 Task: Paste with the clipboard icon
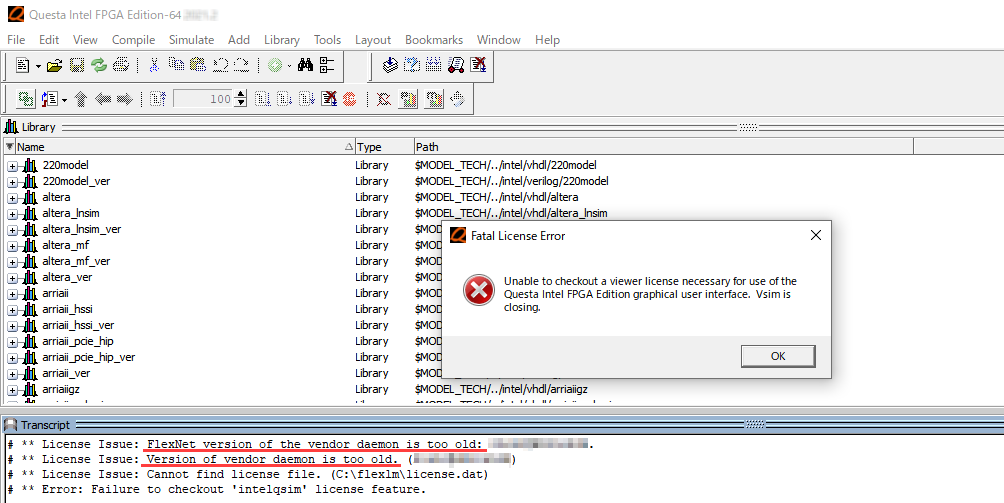(198, 65)
